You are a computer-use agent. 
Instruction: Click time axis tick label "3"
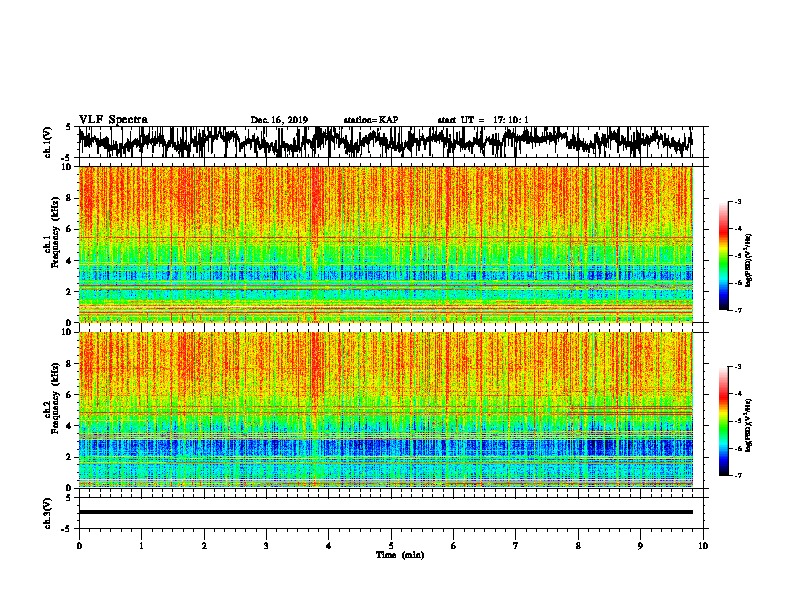(266, 546)
